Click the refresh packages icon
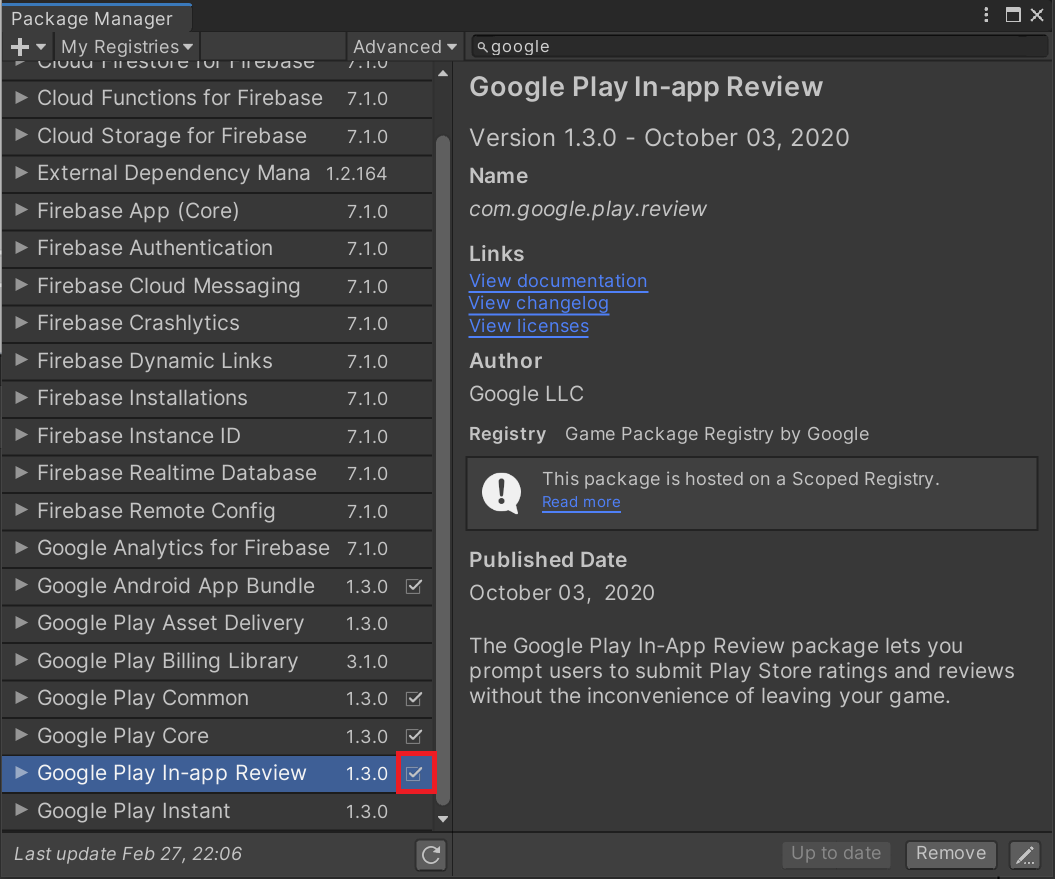1055x879 pixels. pyautogui.click(x=430, y=854)
